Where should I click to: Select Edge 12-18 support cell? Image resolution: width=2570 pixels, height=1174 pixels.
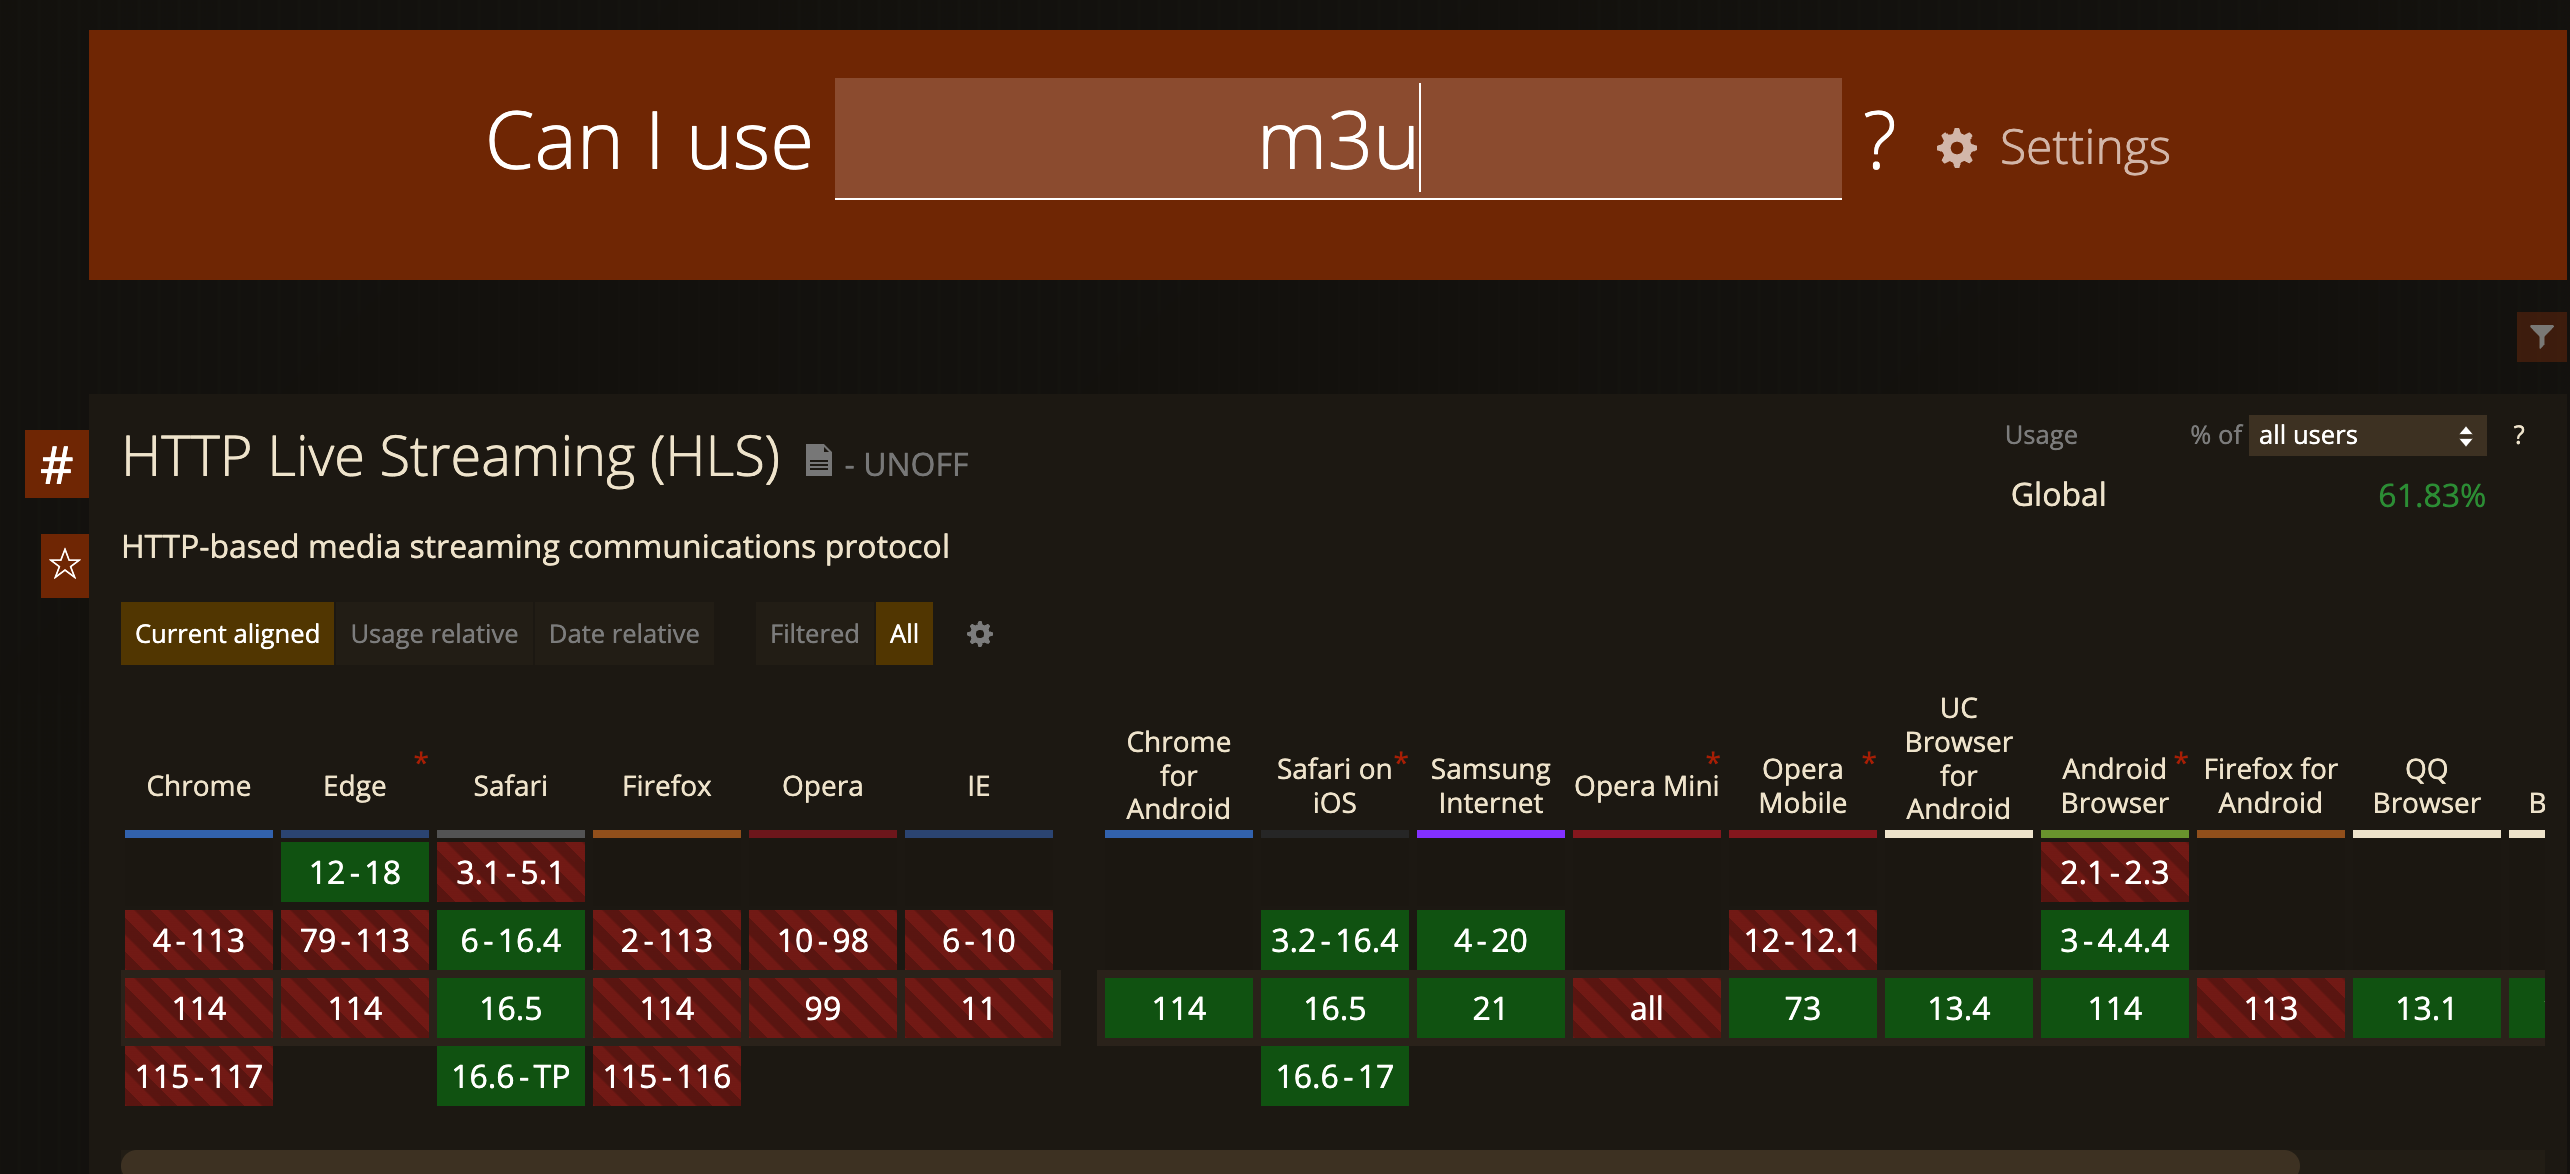click(355, 872)
